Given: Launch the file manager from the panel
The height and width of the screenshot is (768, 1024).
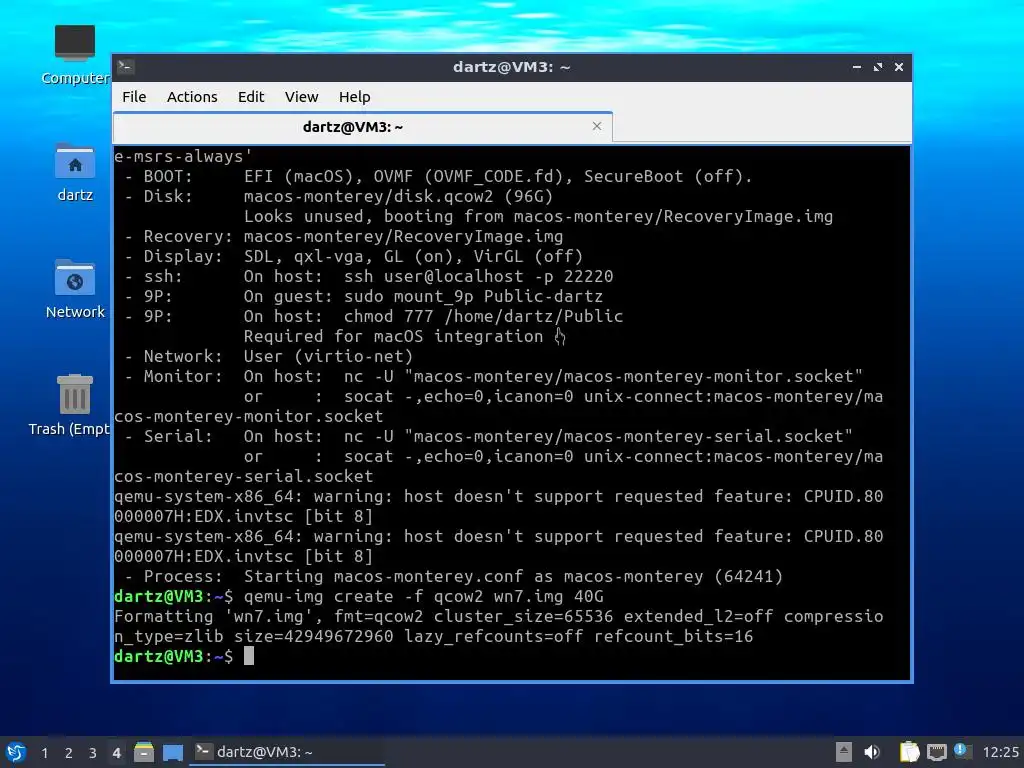Looking at the screenshot, I should [x=144, y=752].
